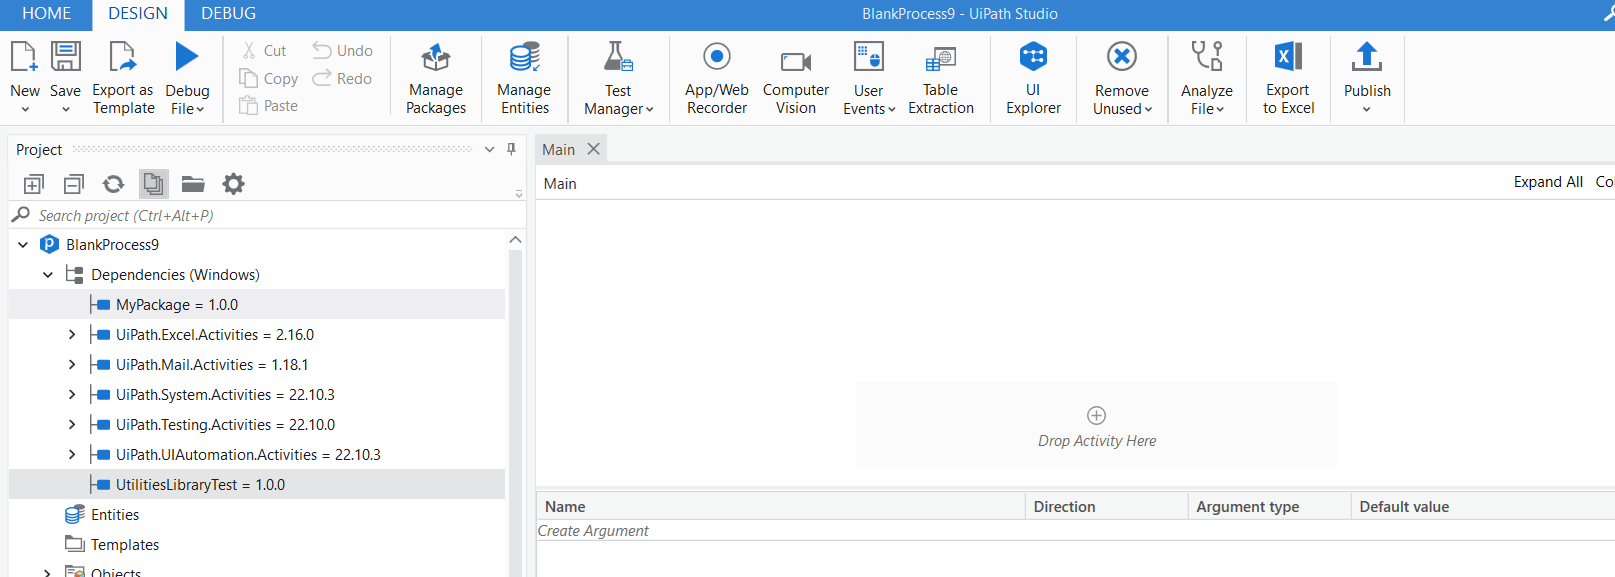Expand UiPath.Mail.Activities dependency
Screen dimensions: 1615x577
point(72,364)
